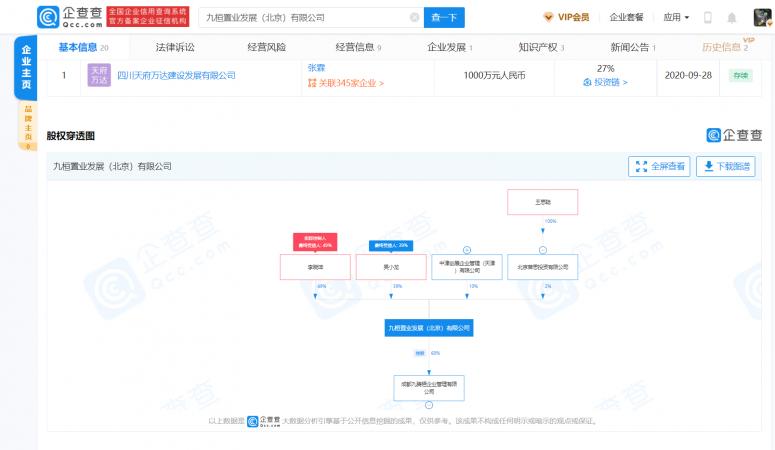
Task: Click the mobile phone icon in header
Action: pyautogui.click(x=707, y=18)
